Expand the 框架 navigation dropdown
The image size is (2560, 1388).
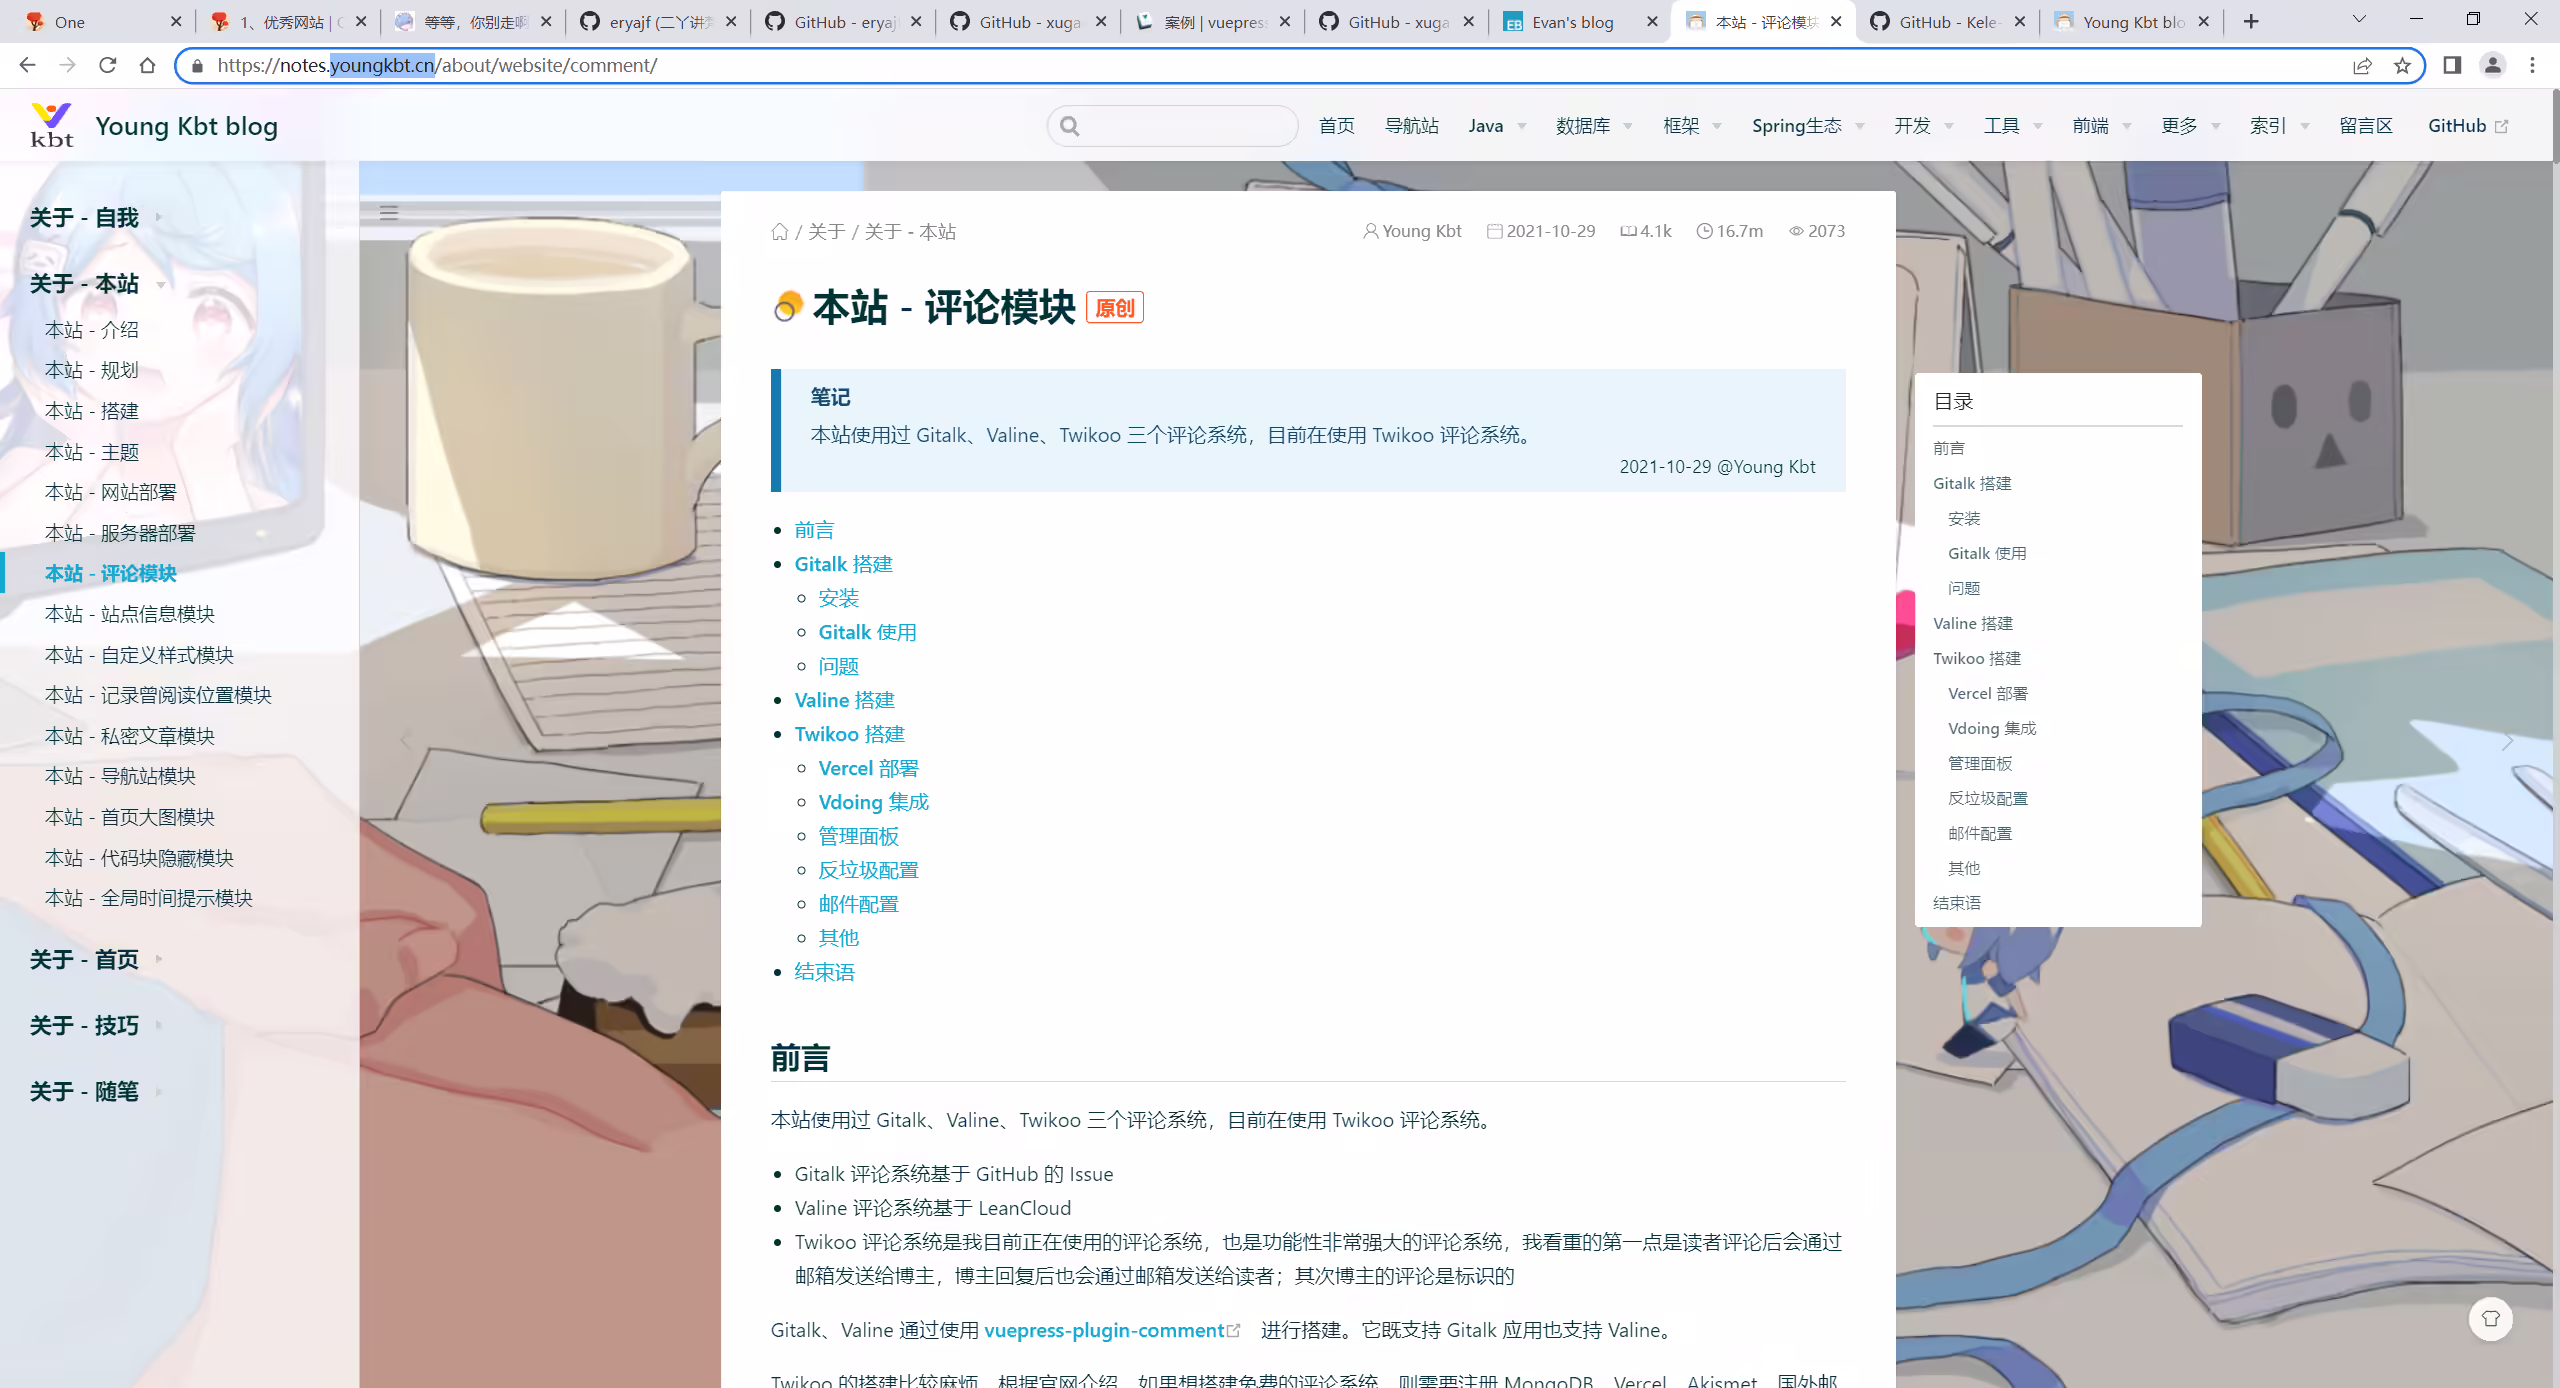[1692, 126]
